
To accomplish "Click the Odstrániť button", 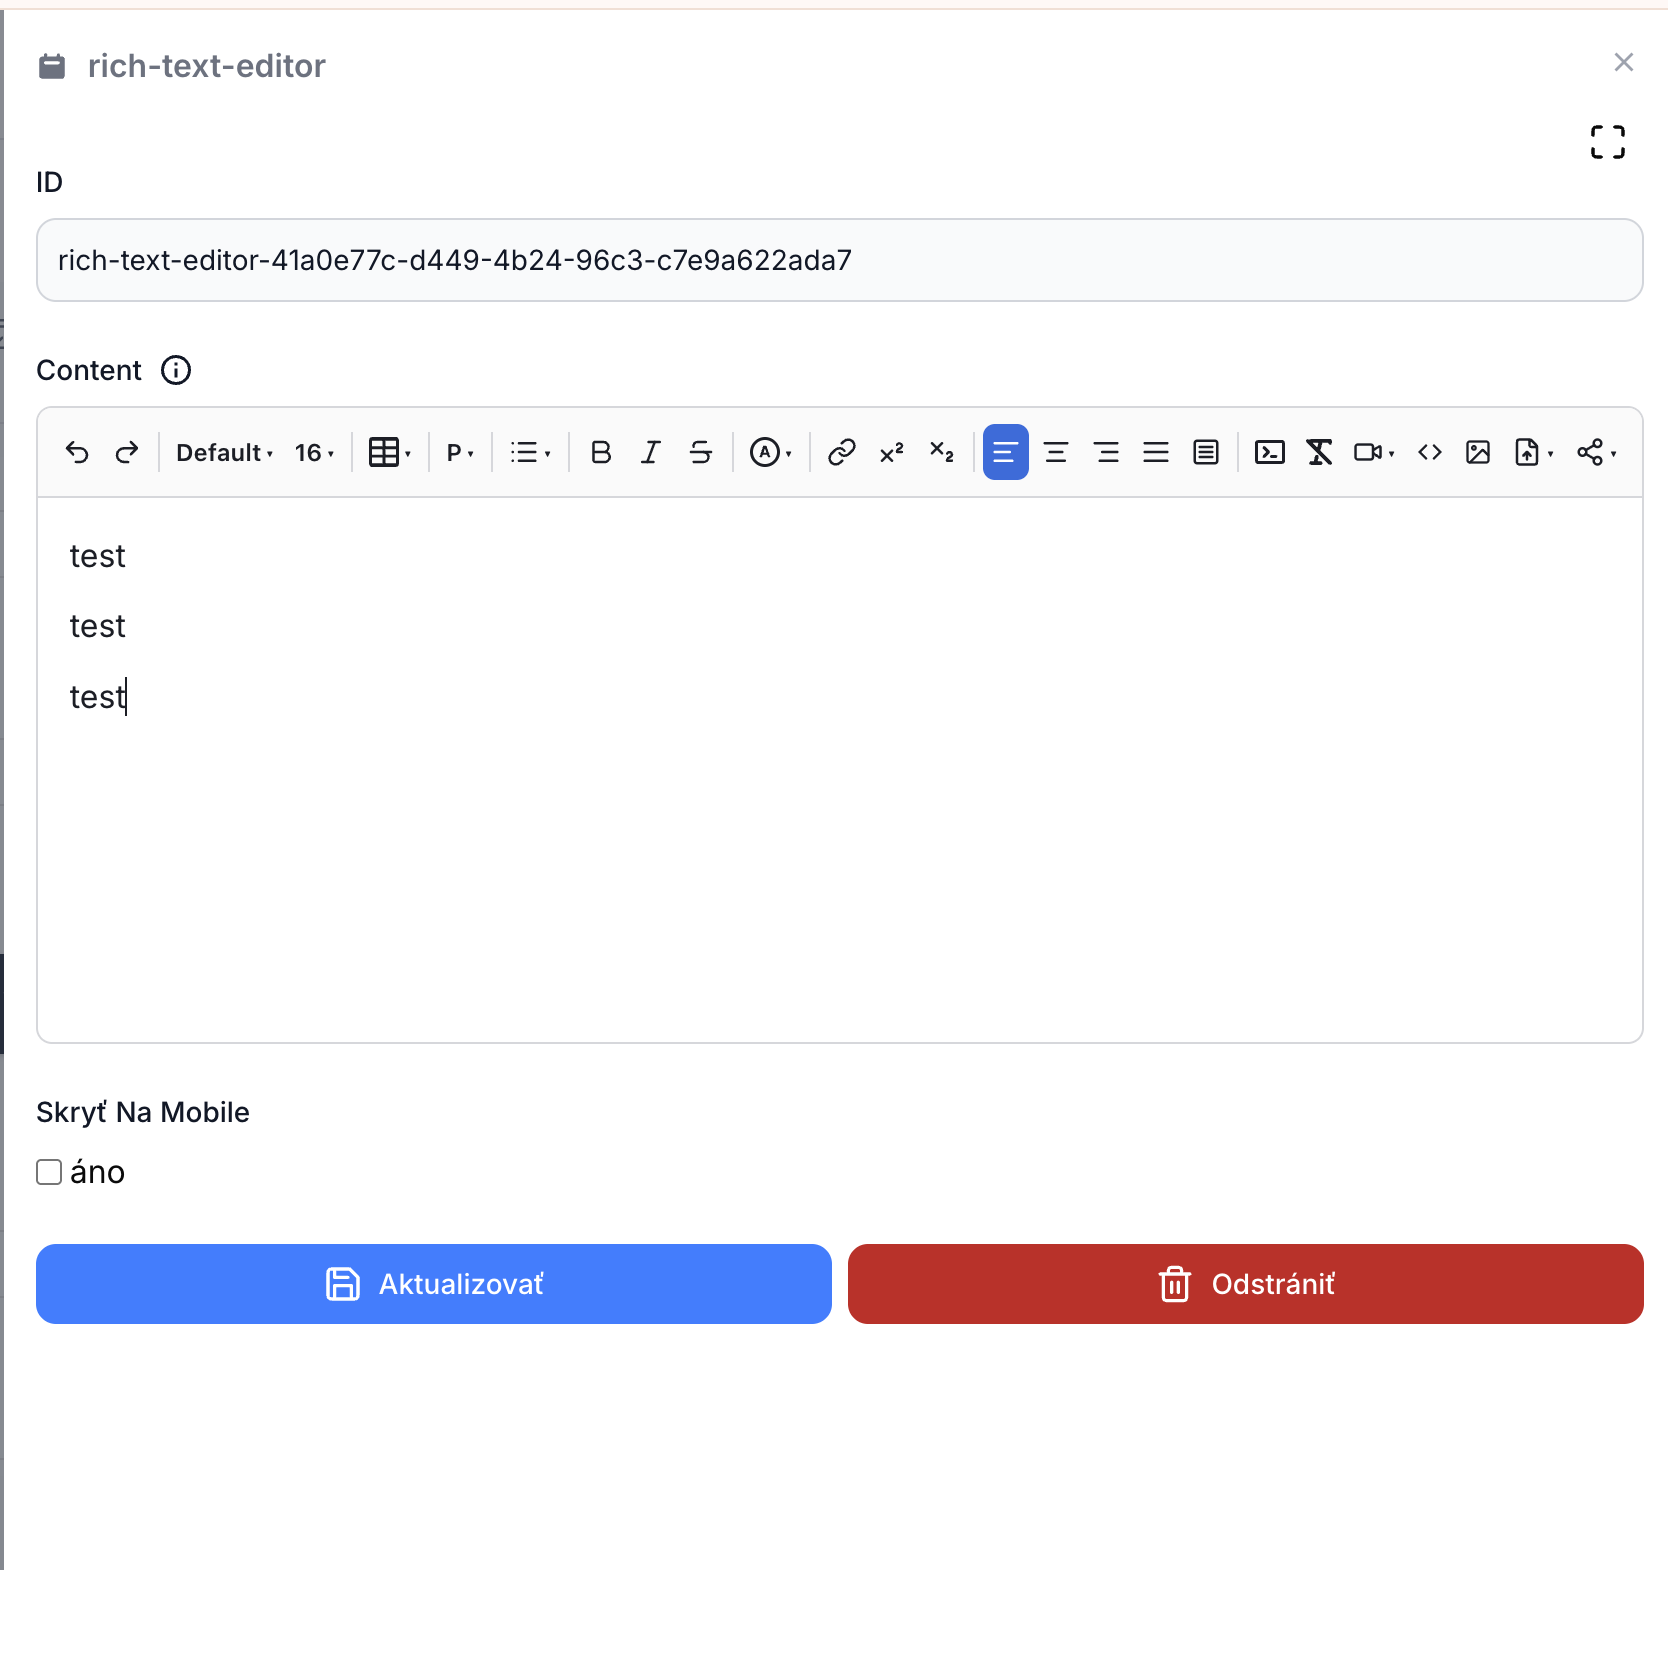I will coord(1246,1284).
